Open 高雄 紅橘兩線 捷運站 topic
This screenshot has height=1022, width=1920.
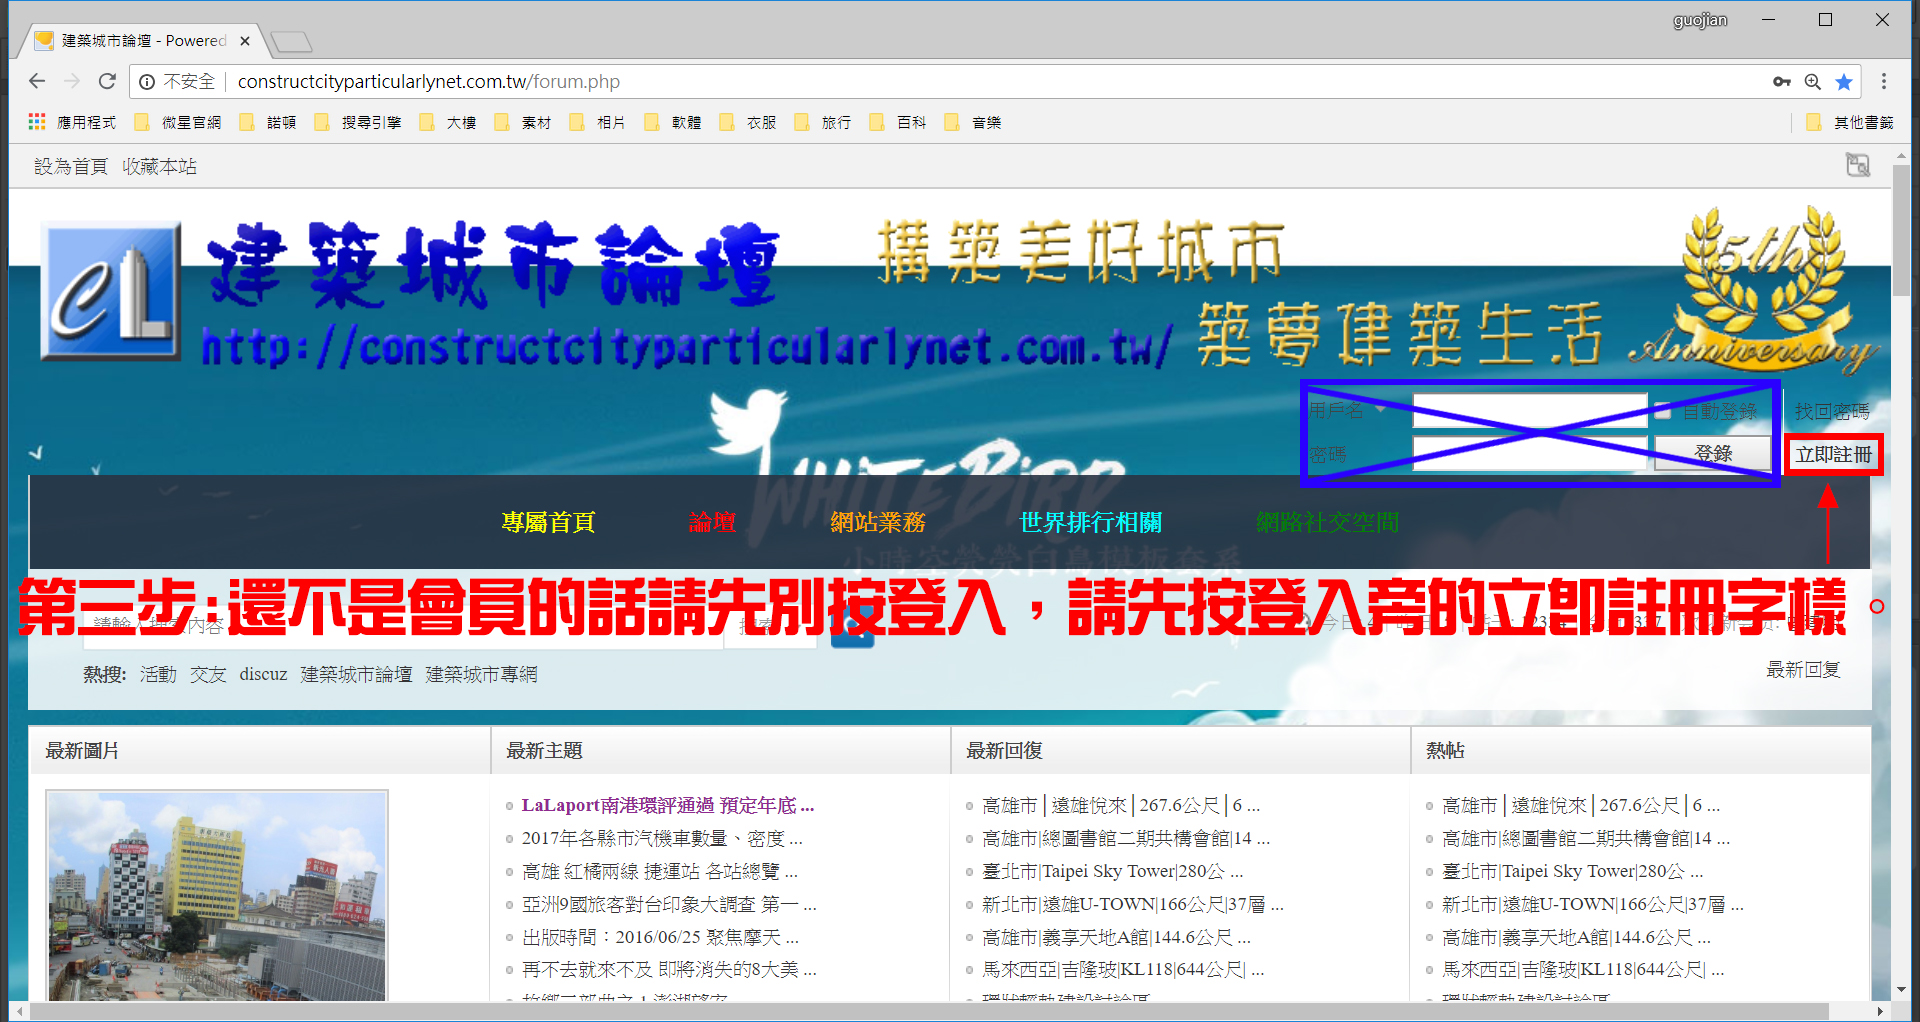pos(660,871)
